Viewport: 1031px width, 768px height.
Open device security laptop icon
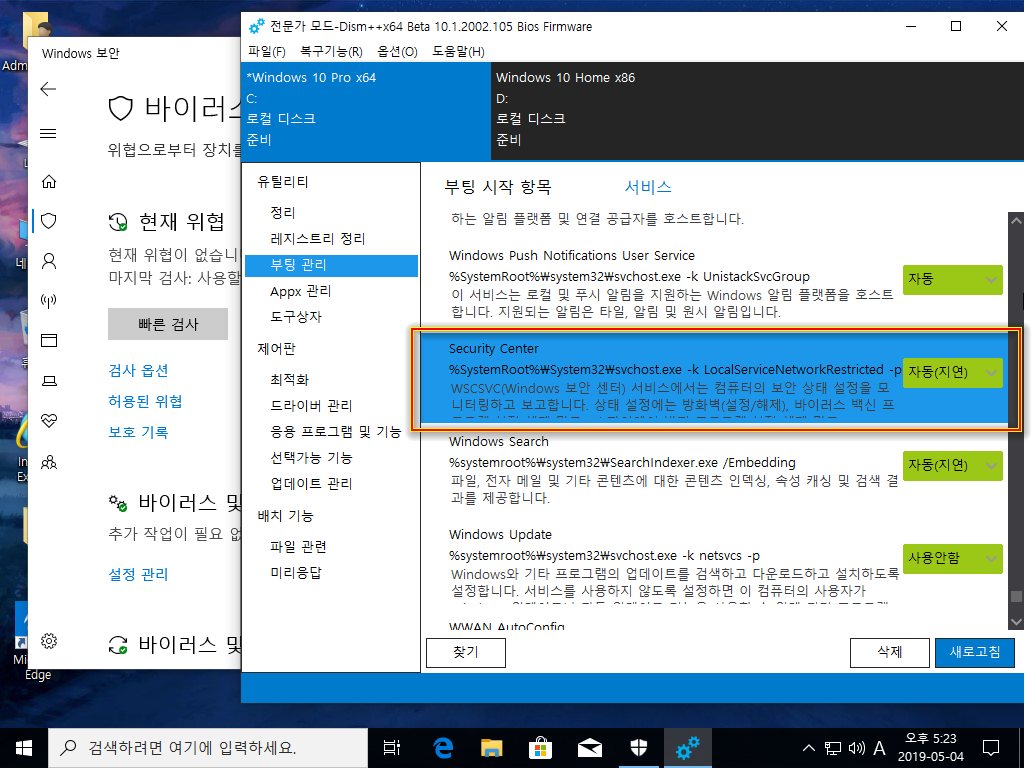pos(49,381)
